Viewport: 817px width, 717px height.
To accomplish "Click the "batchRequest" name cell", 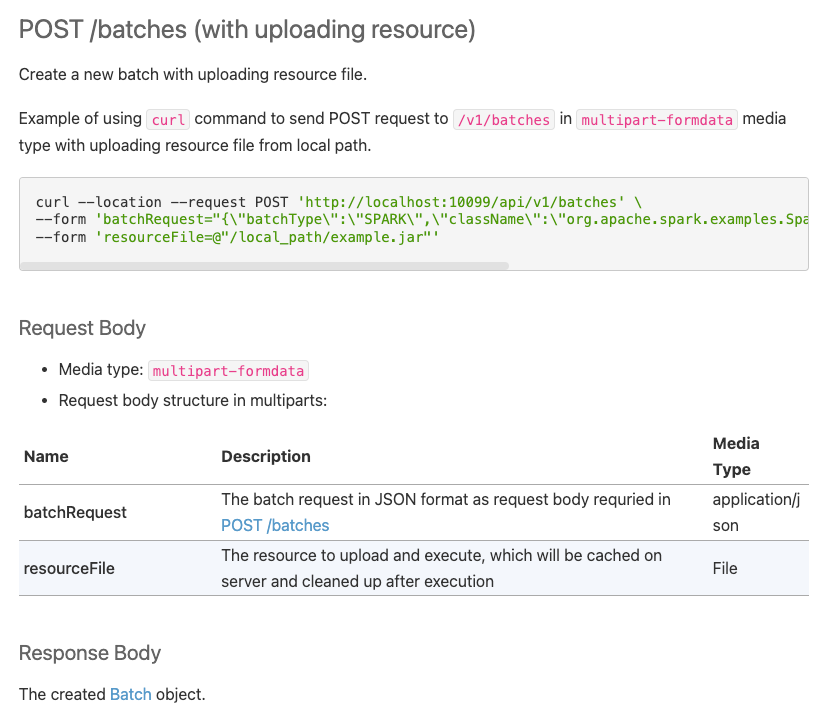I will click(x=75, y=512).
